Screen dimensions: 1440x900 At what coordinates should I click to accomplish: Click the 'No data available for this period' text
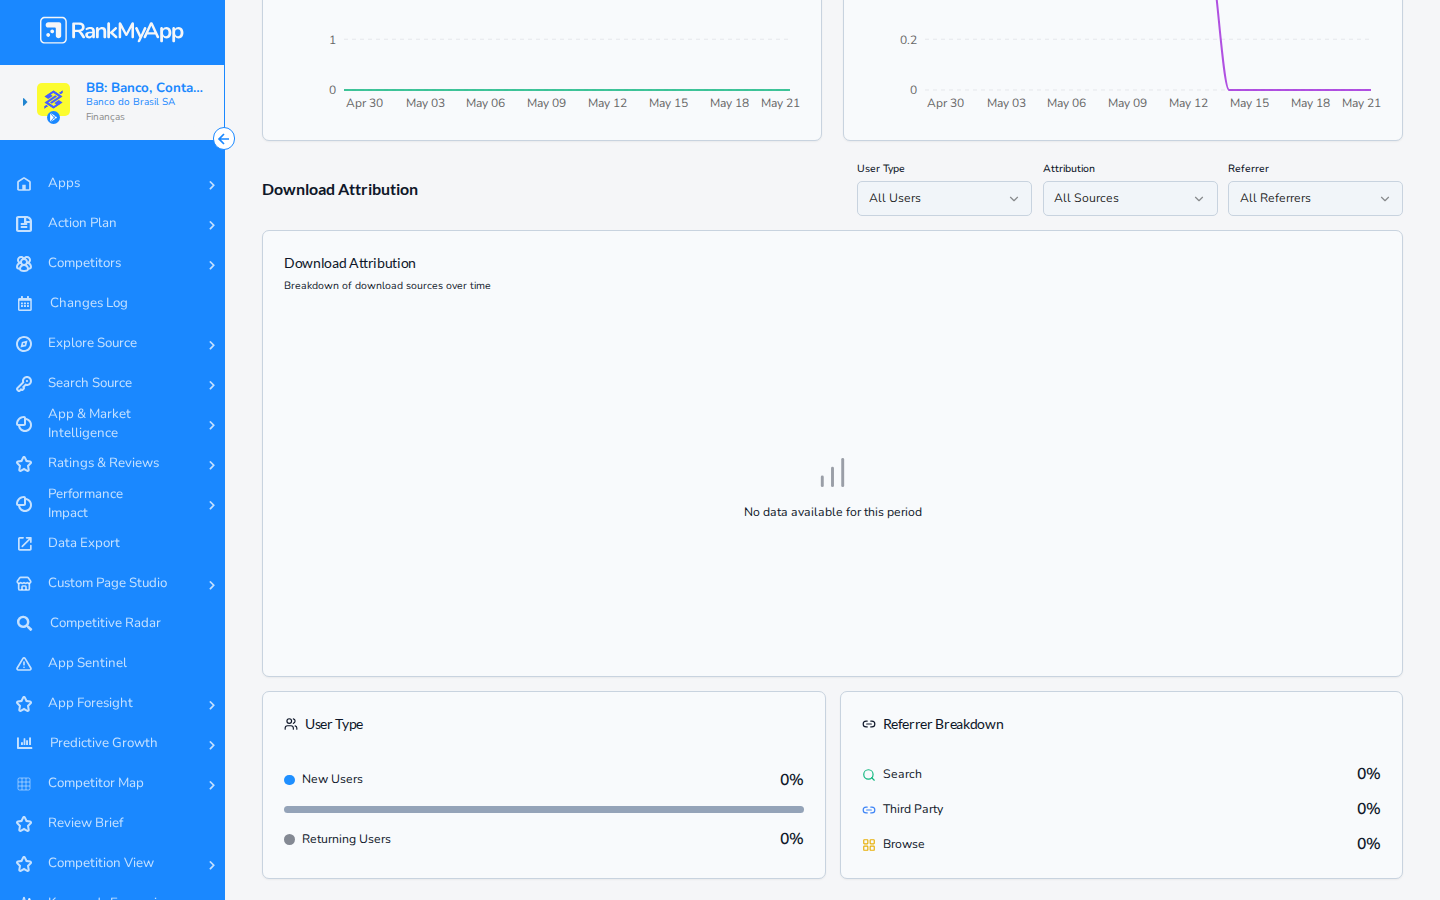(833, 512)
